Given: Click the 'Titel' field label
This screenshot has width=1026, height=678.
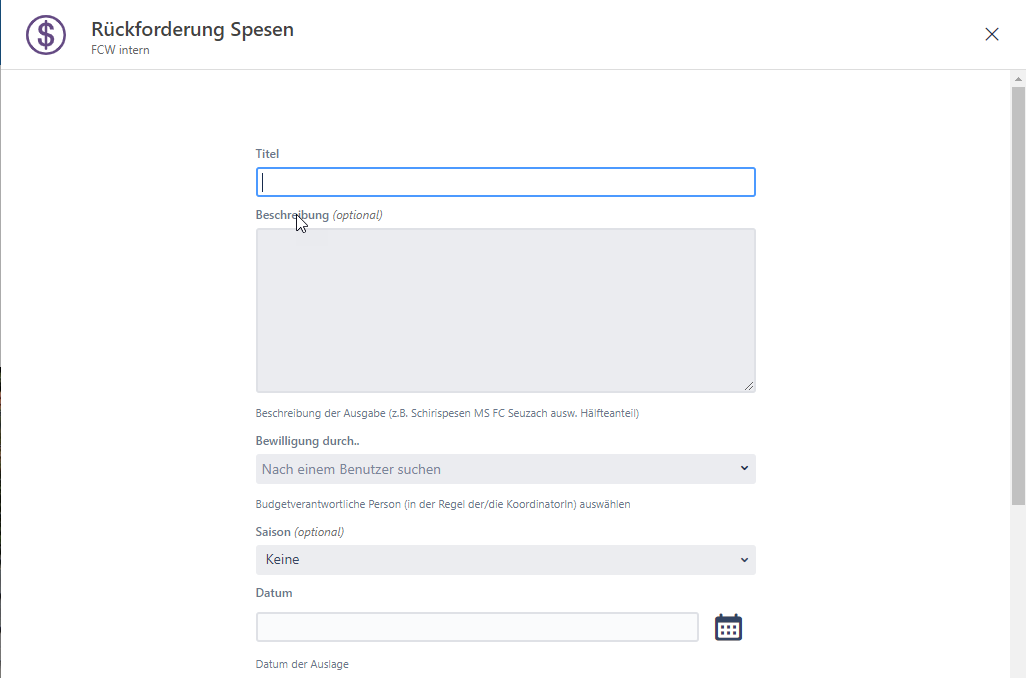Looking at the screenshot, I should (268, 154).
